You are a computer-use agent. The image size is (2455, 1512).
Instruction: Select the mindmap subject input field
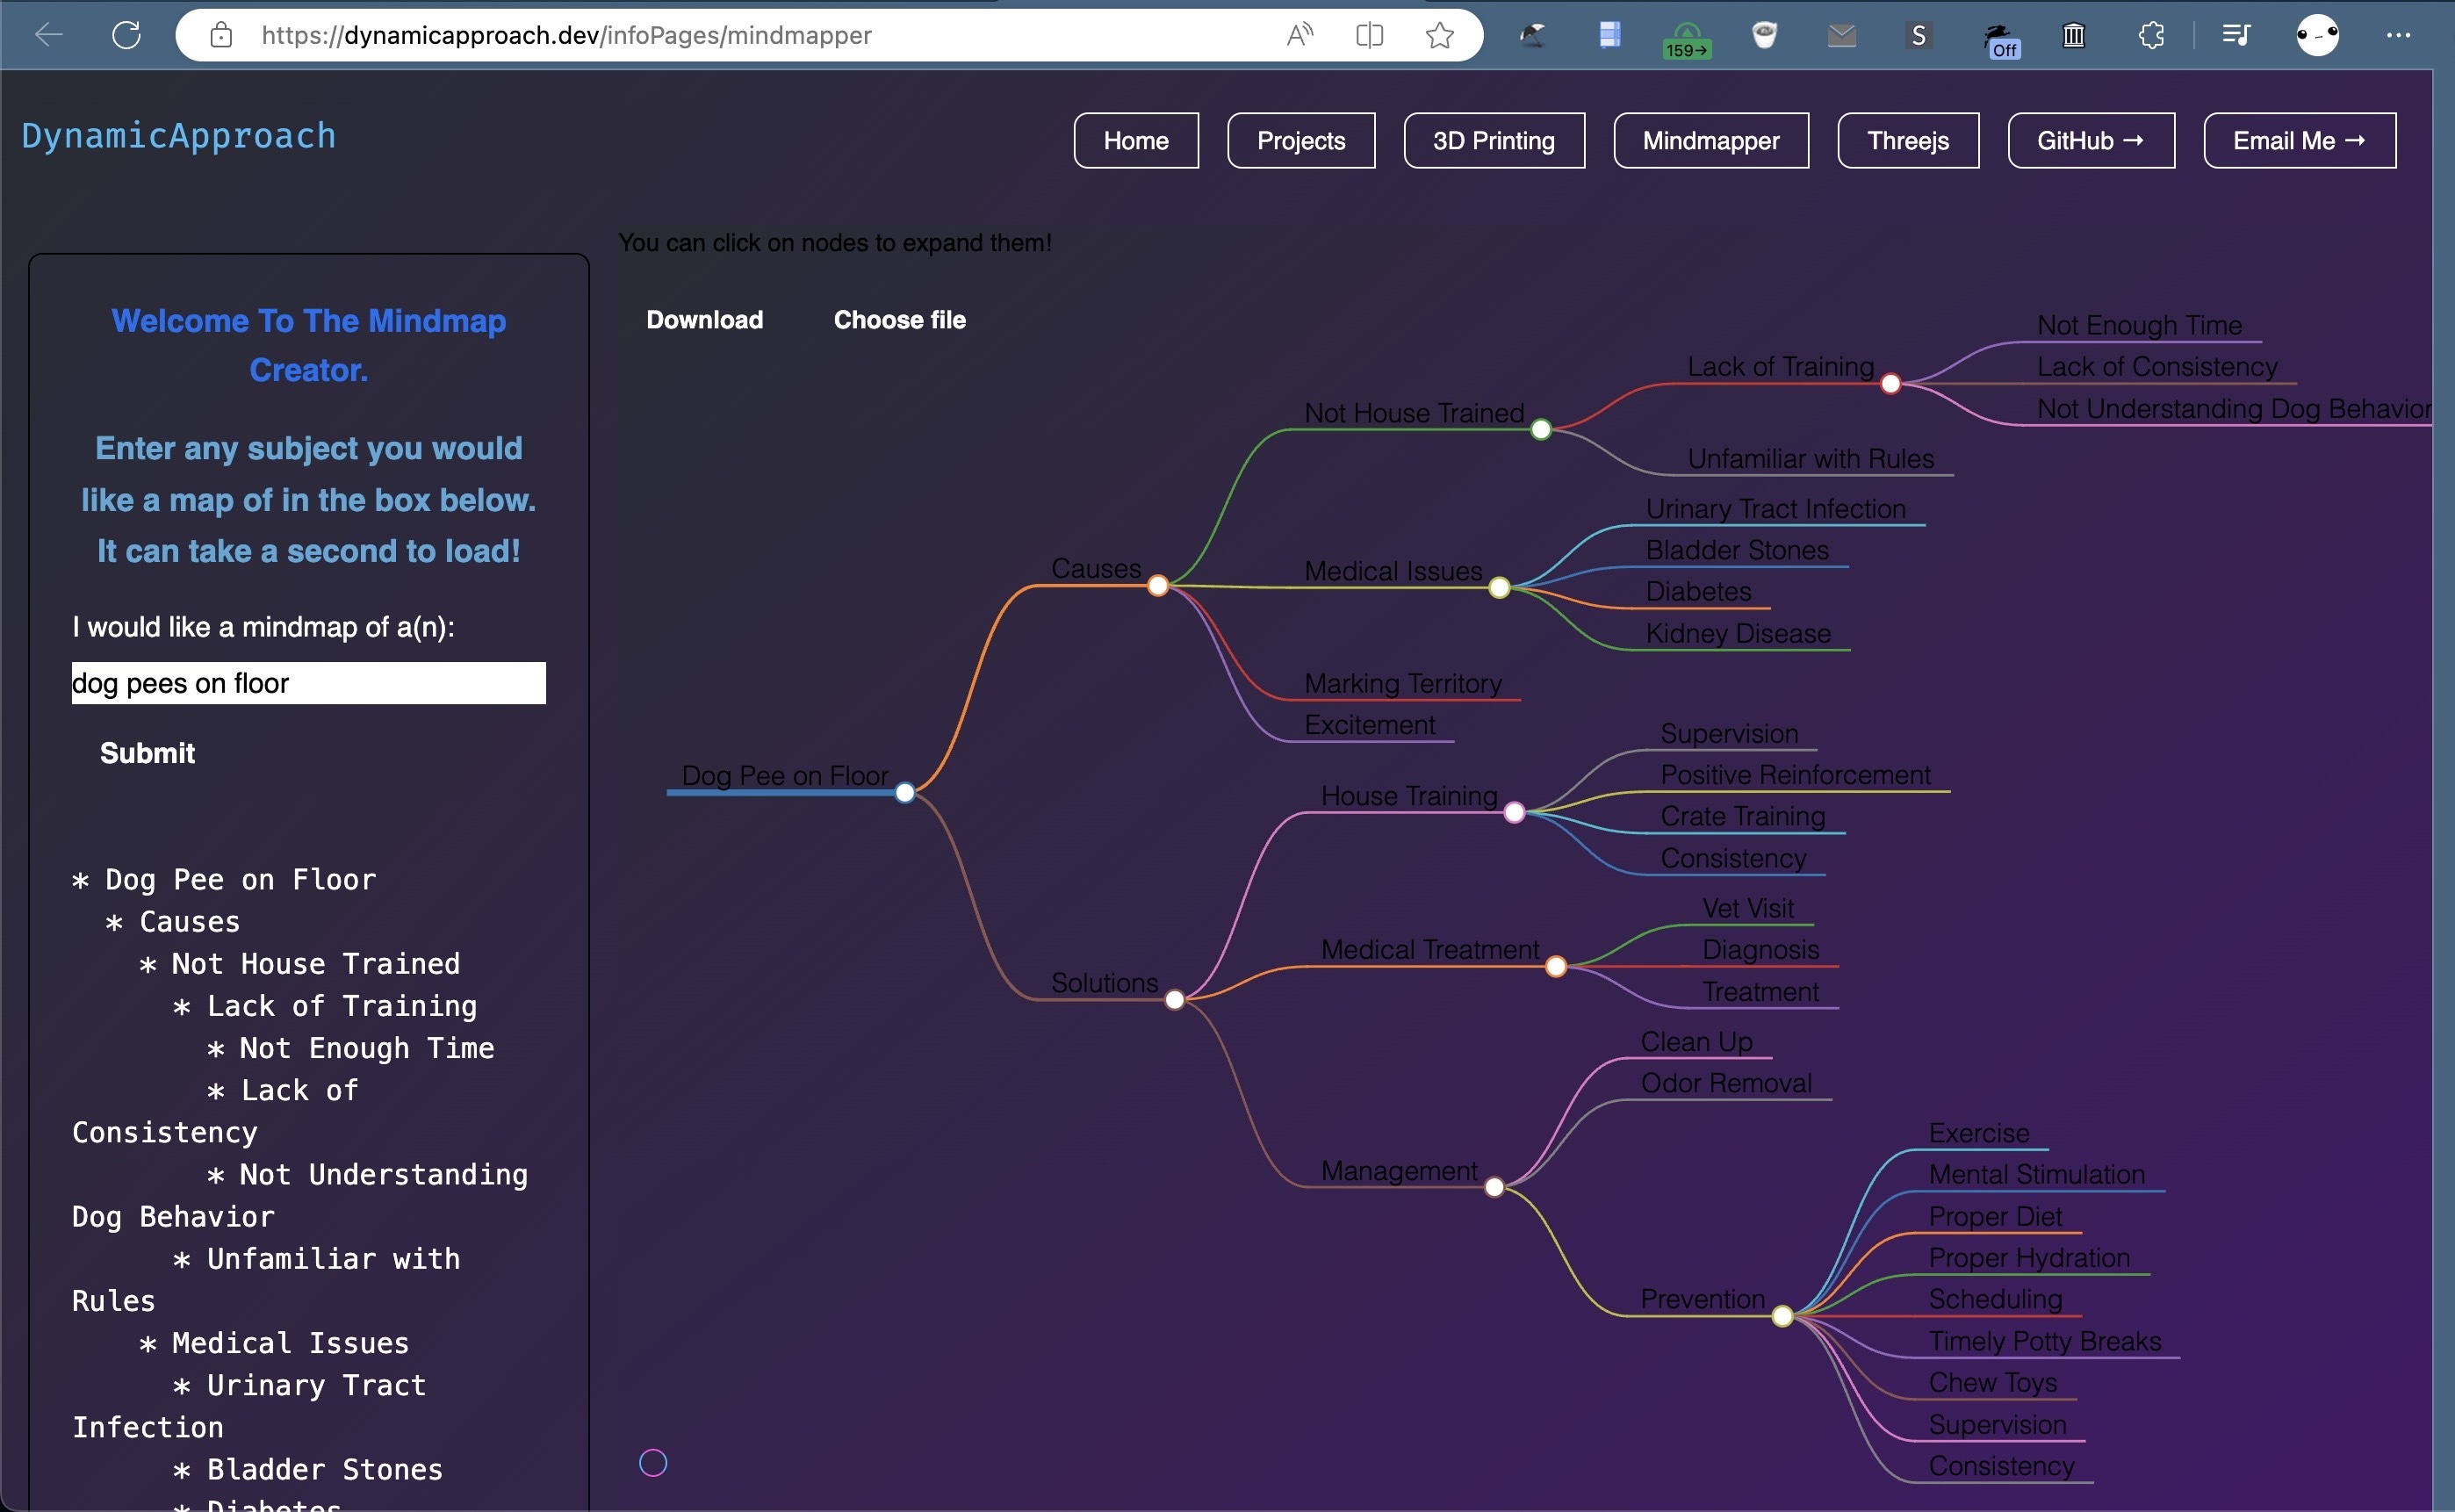(x=307, y=683)
